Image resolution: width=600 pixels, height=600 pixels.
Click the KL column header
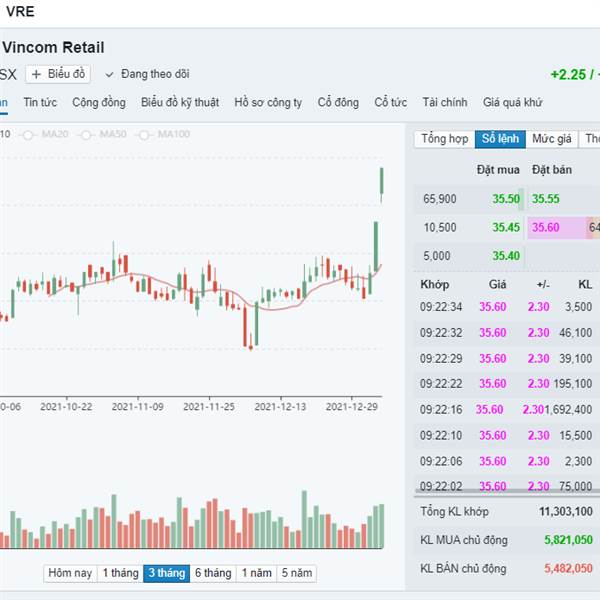tap(585, 284)
